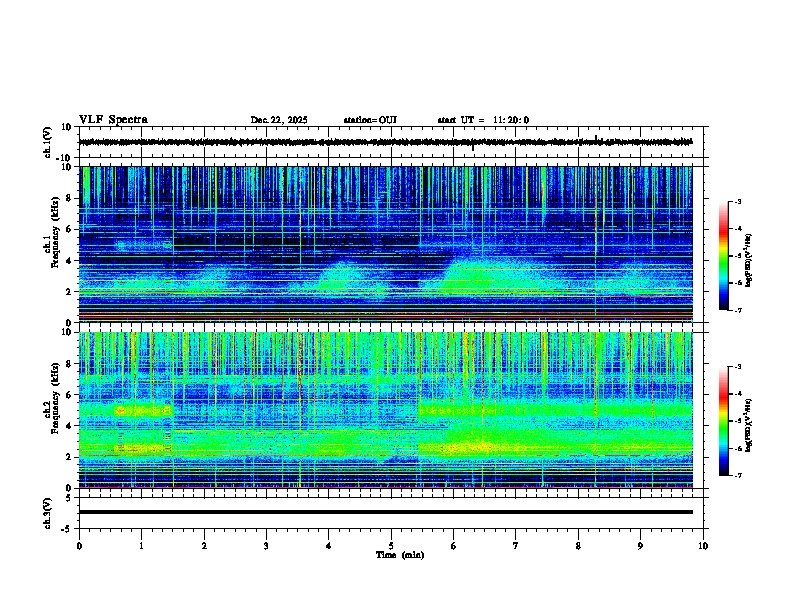Click the time axis tick label "7"
The height and width of the screenshot is (612, 792).
pyautogui.click(x=516, y=546)
